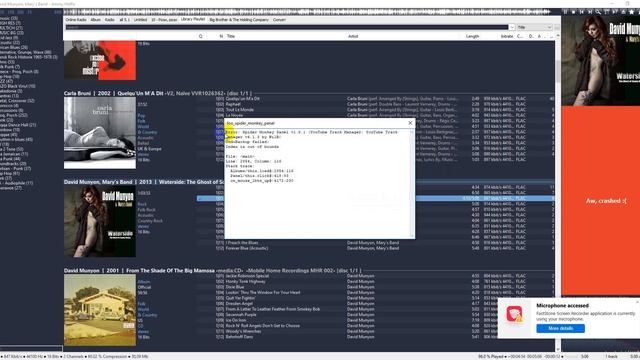The width and height of the screenshot is (640, 360).
Task: Open the Radio playlist tab
Action: coord(109,20)
